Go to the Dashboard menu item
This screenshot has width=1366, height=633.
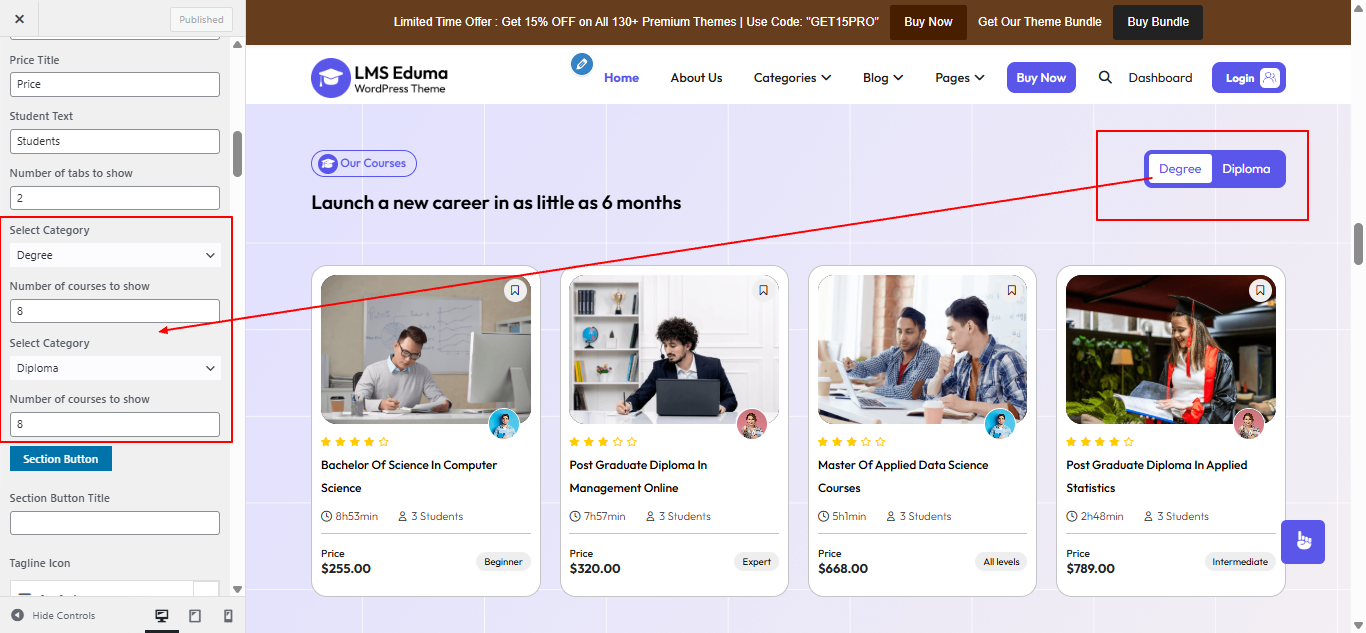(1160, 77)
